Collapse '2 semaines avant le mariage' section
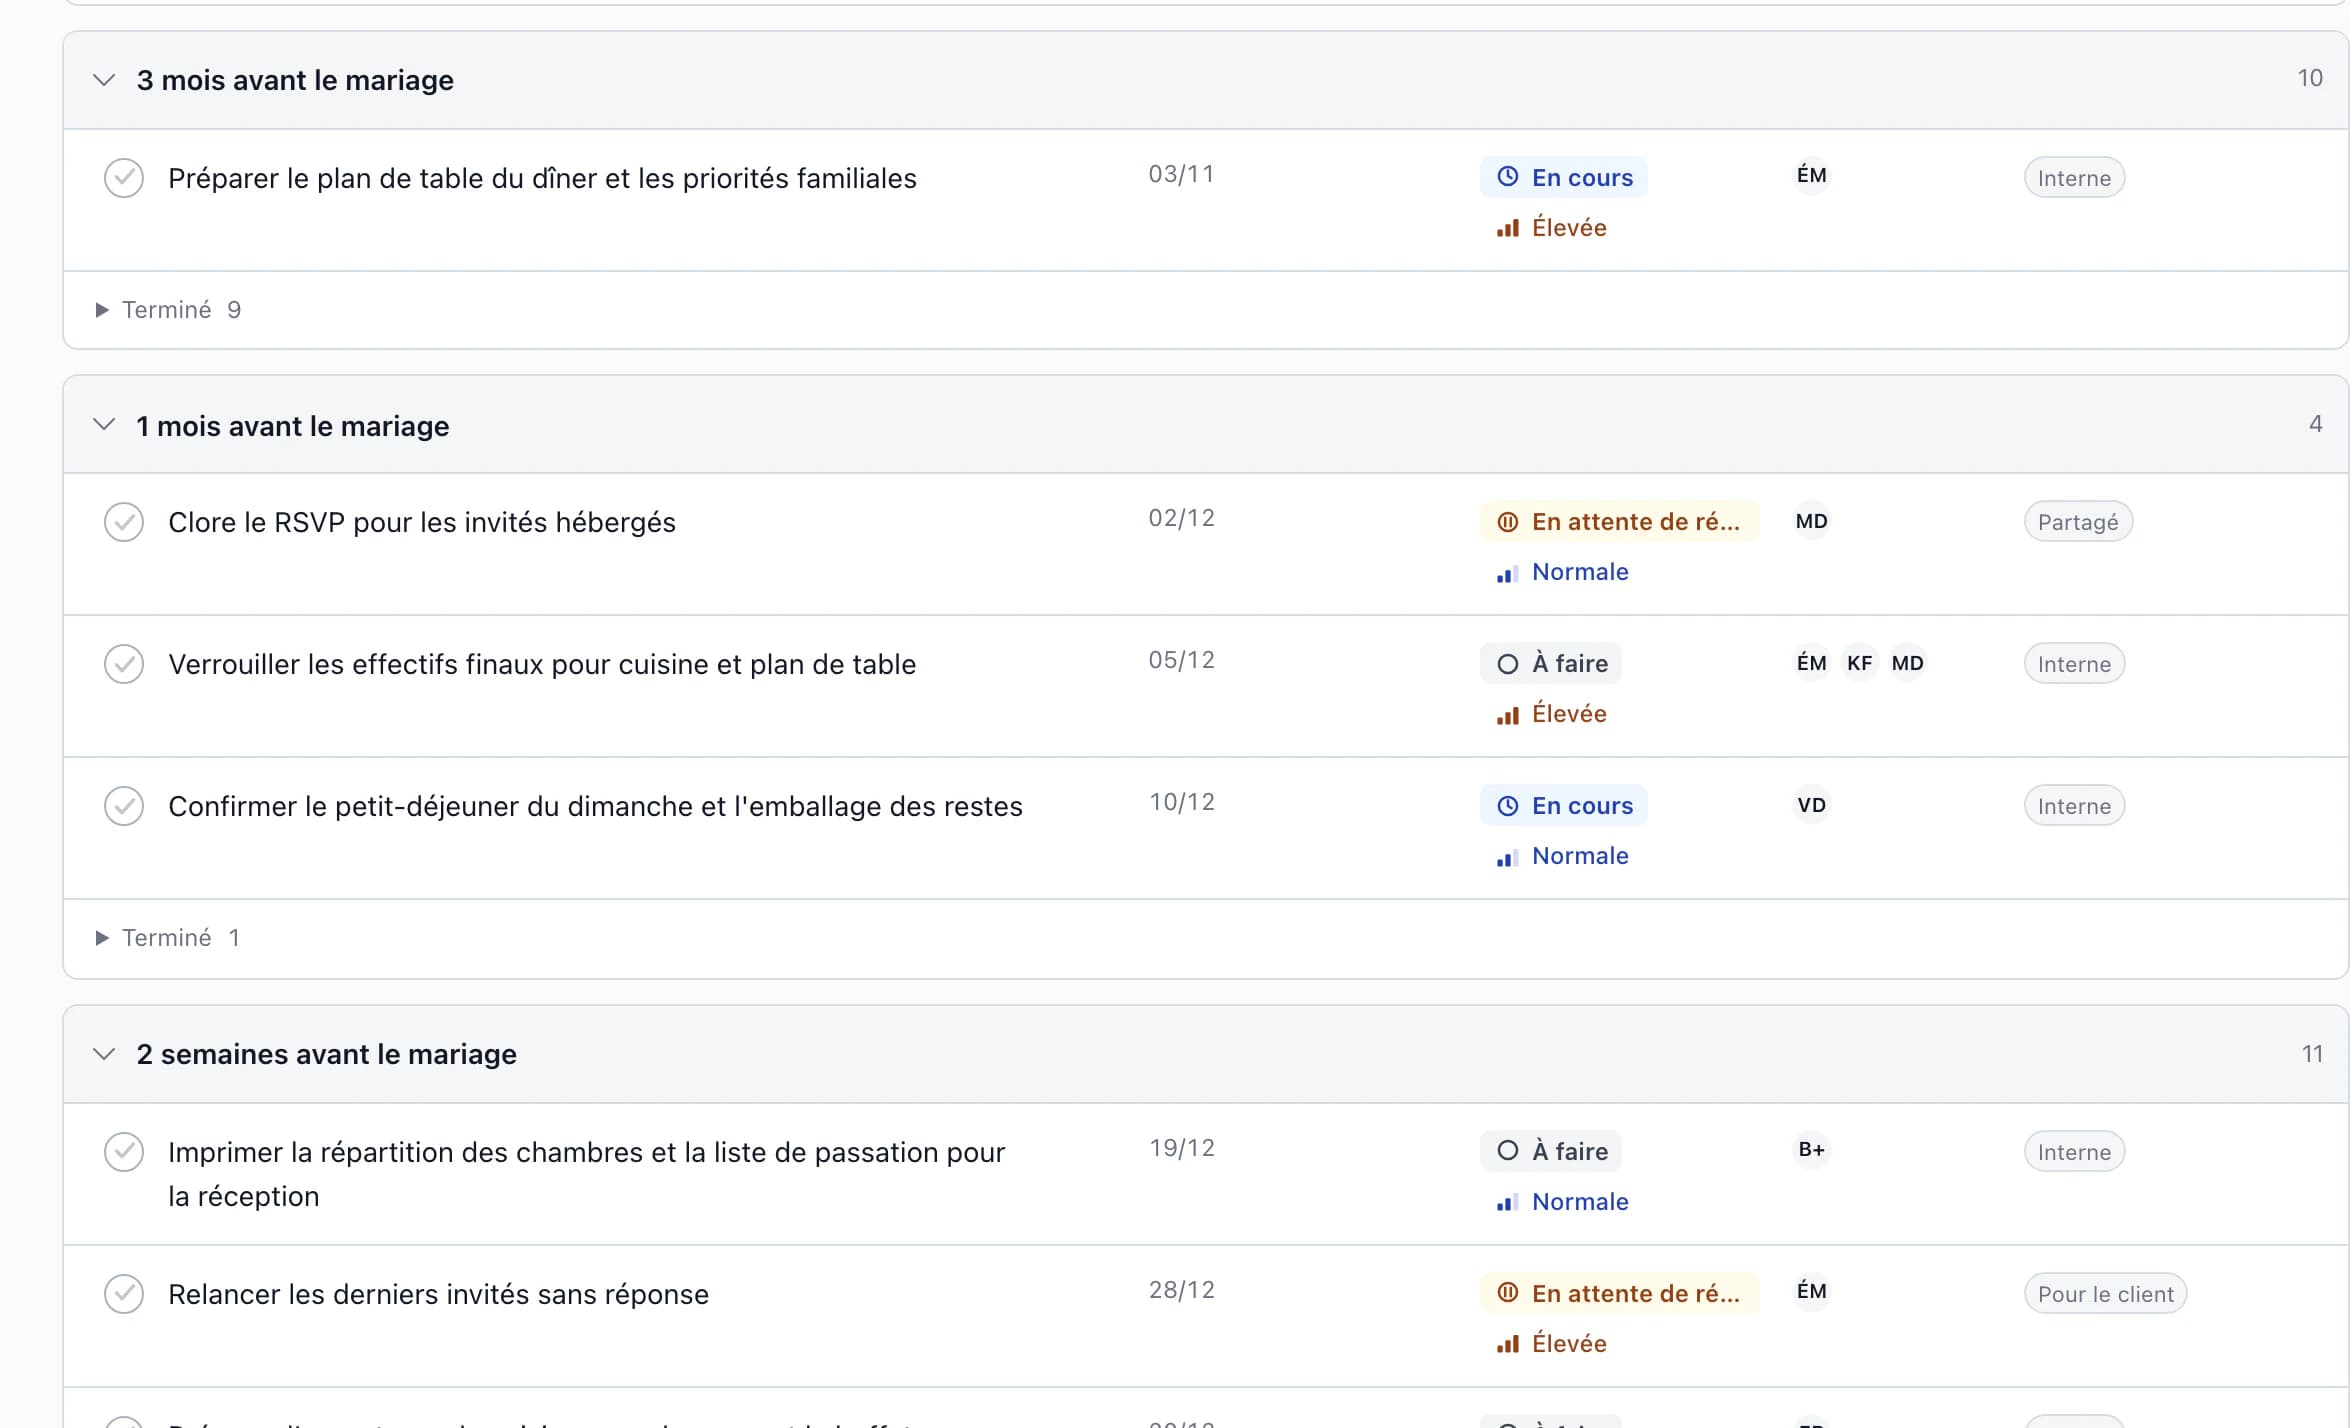Image resolution: width=2350 pixels, height=1428 pixels. 104,1054
